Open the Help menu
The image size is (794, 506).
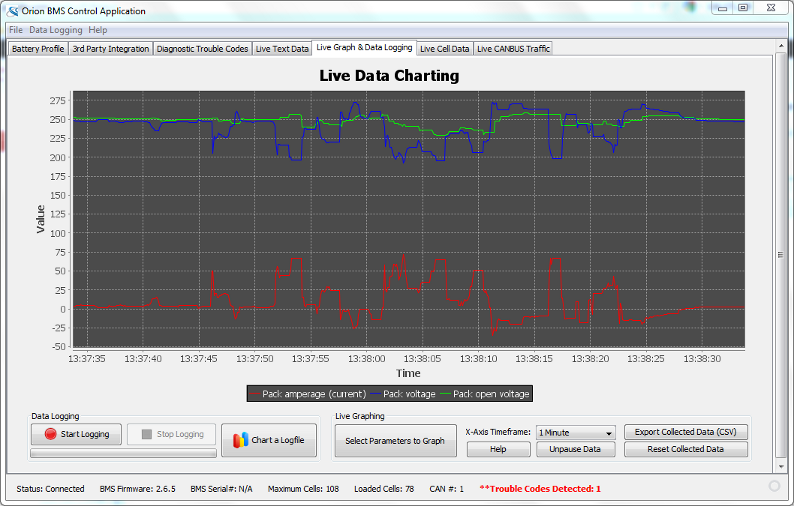coord(98,30)
